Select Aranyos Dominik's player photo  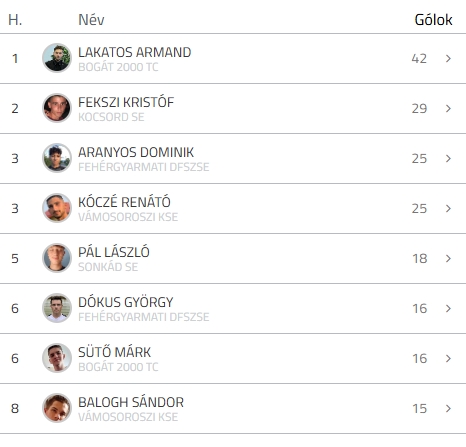pos(57,158)
